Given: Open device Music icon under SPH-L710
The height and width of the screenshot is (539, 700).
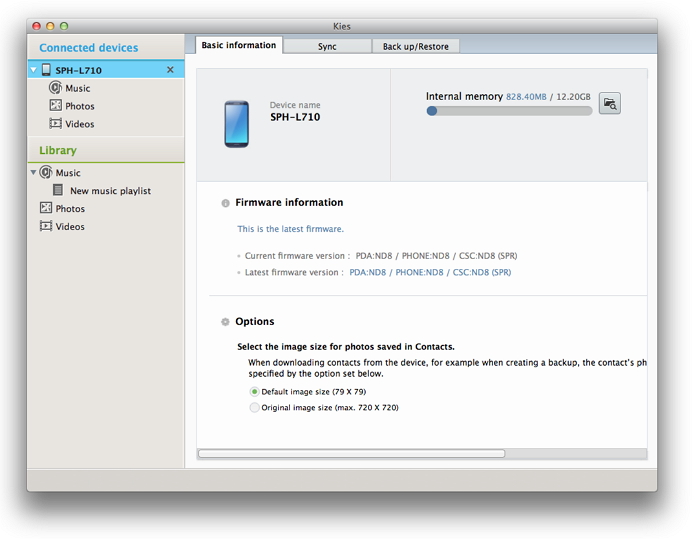Looking at the screenshot, I should pos(55,88).
